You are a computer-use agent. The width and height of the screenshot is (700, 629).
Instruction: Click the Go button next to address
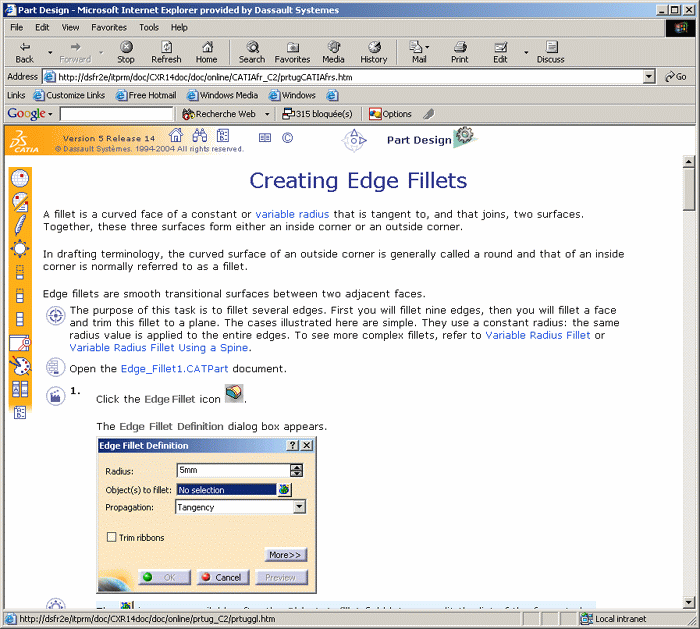[x=675, y=77]
